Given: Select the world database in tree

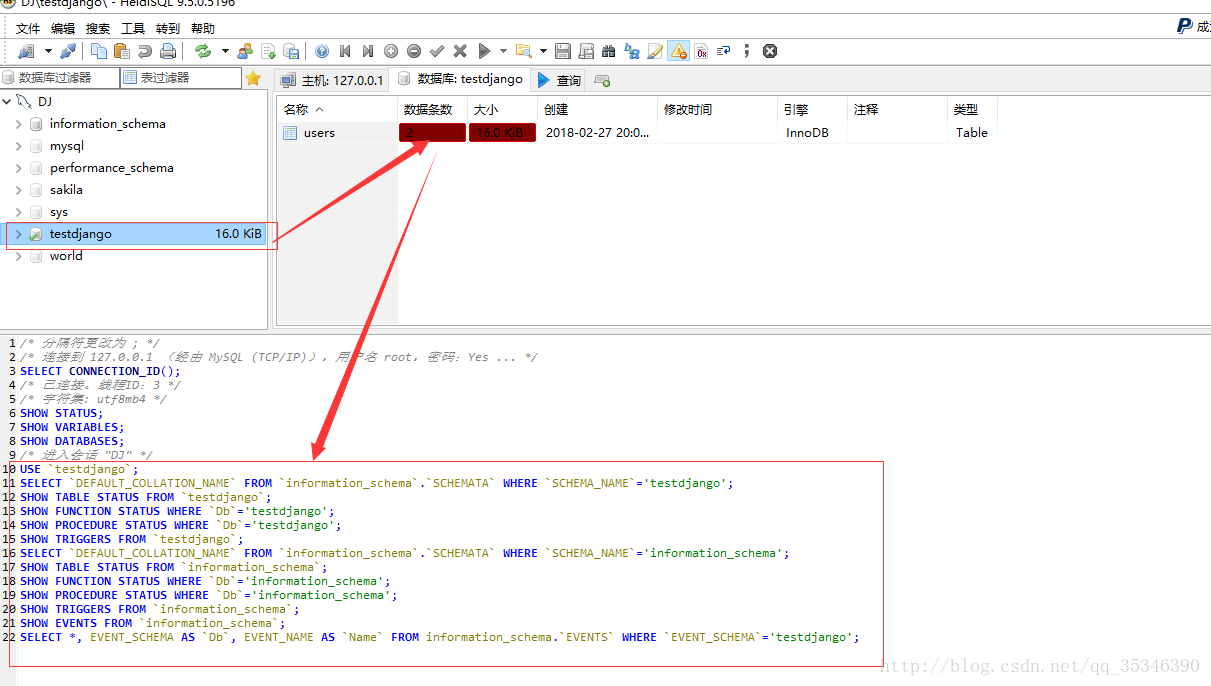Looking at the screenshot, I should tap(66, 256).
